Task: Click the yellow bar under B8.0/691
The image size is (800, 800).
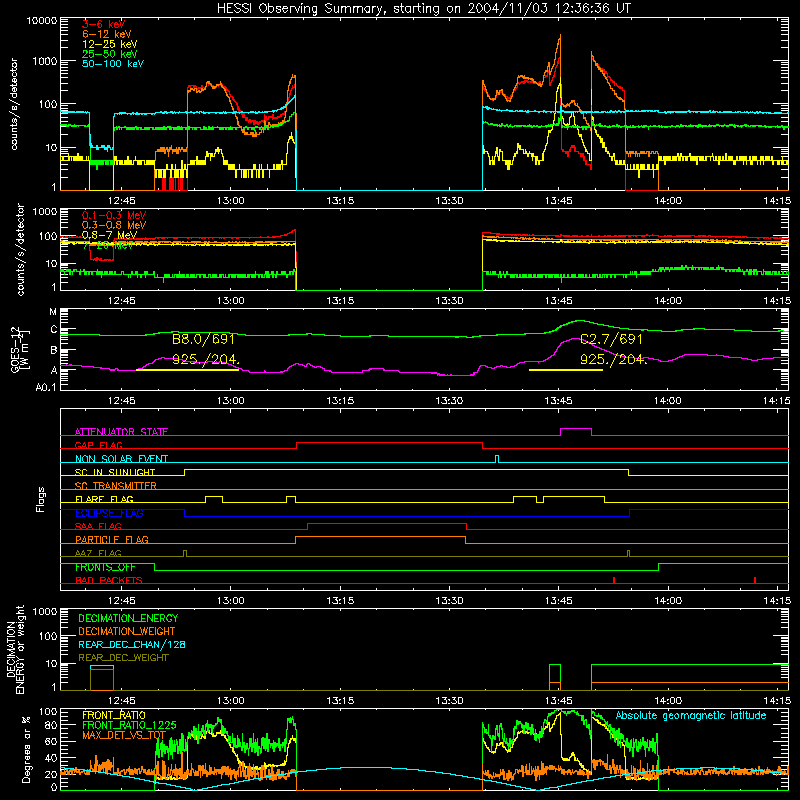Action: (x=187, y=369)
